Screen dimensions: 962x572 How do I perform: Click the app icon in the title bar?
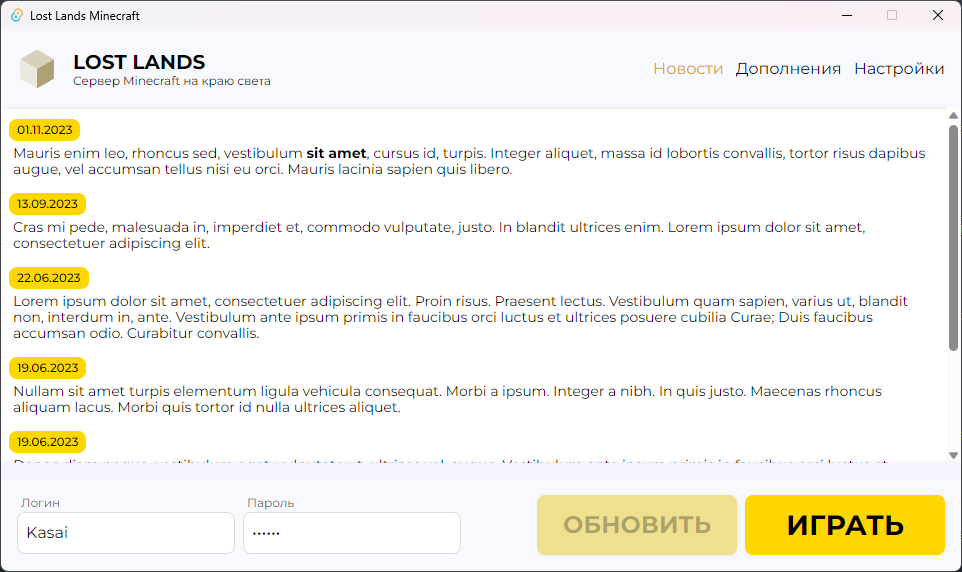(17, 15)
